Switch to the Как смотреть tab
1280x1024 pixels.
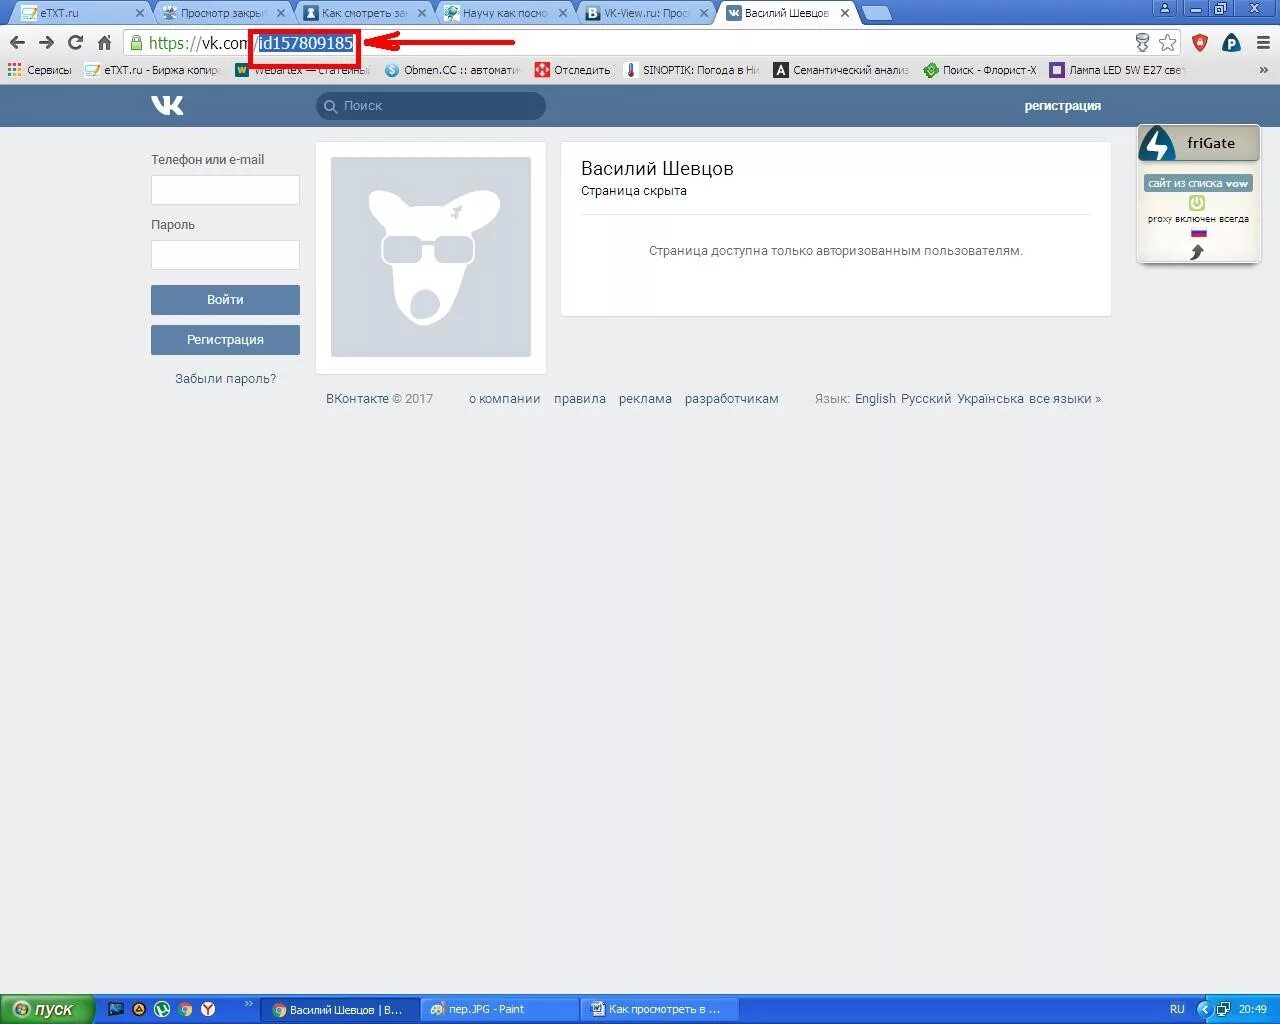coord(362,13)
